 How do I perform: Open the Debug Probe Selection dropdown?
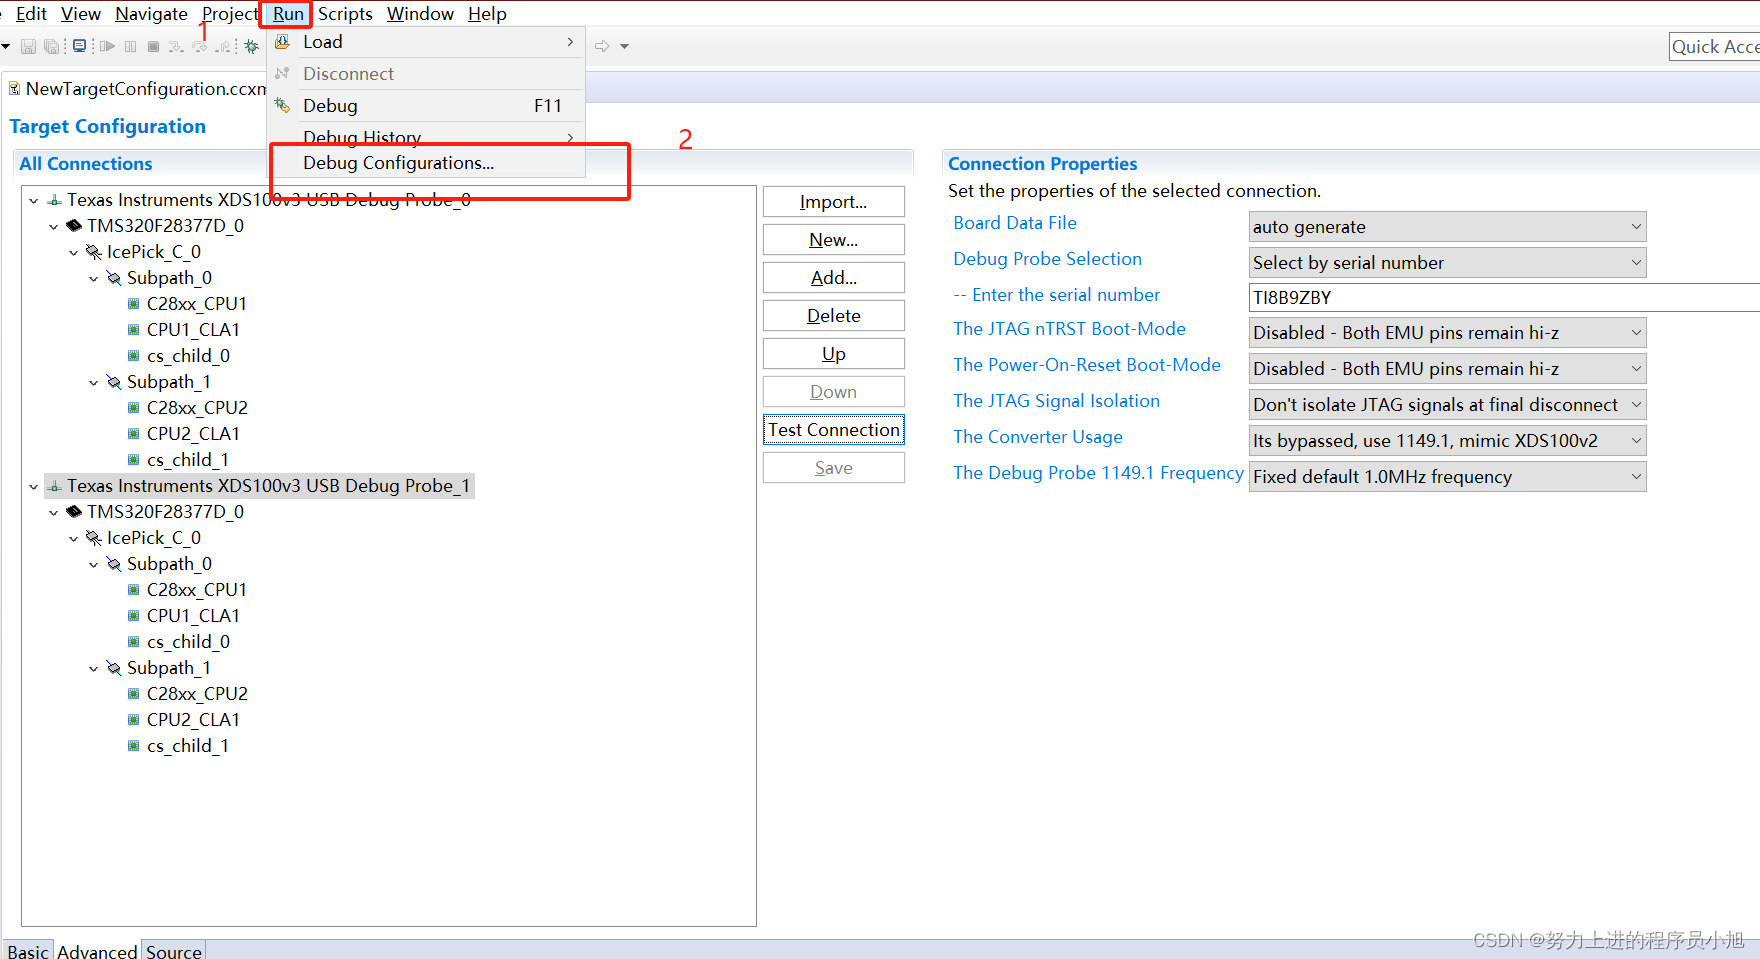click(1636, 263)
